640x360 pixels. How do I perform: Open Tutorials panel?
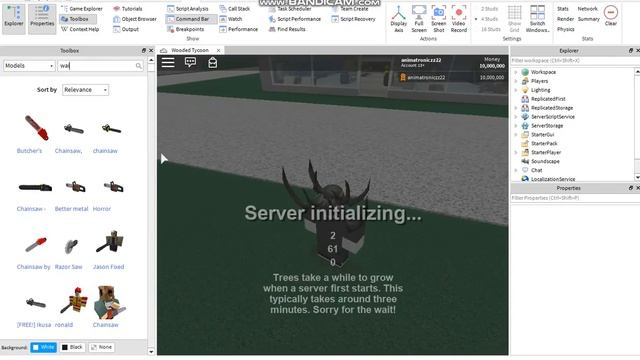128,9
